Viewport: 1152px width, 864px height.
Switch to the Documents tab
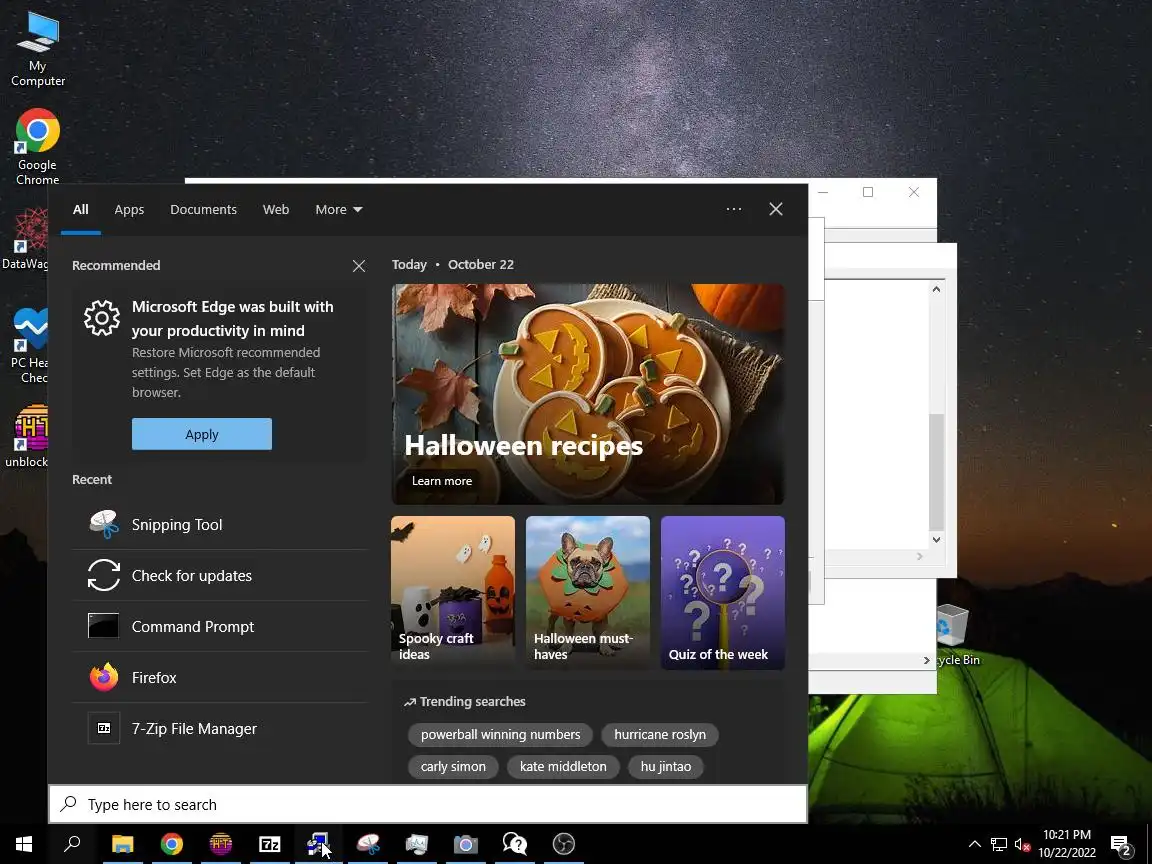pos(204,209)
